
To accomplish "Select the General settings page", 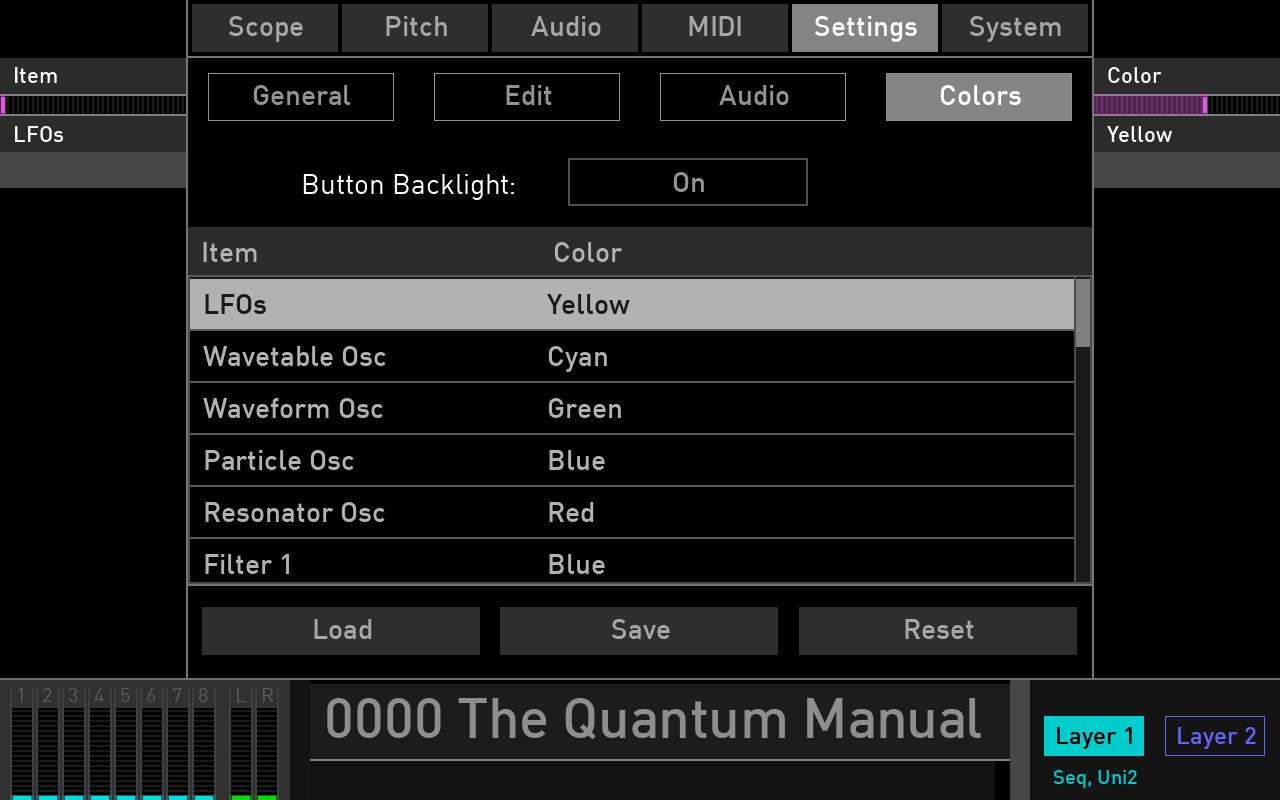I will click(300, 96).
